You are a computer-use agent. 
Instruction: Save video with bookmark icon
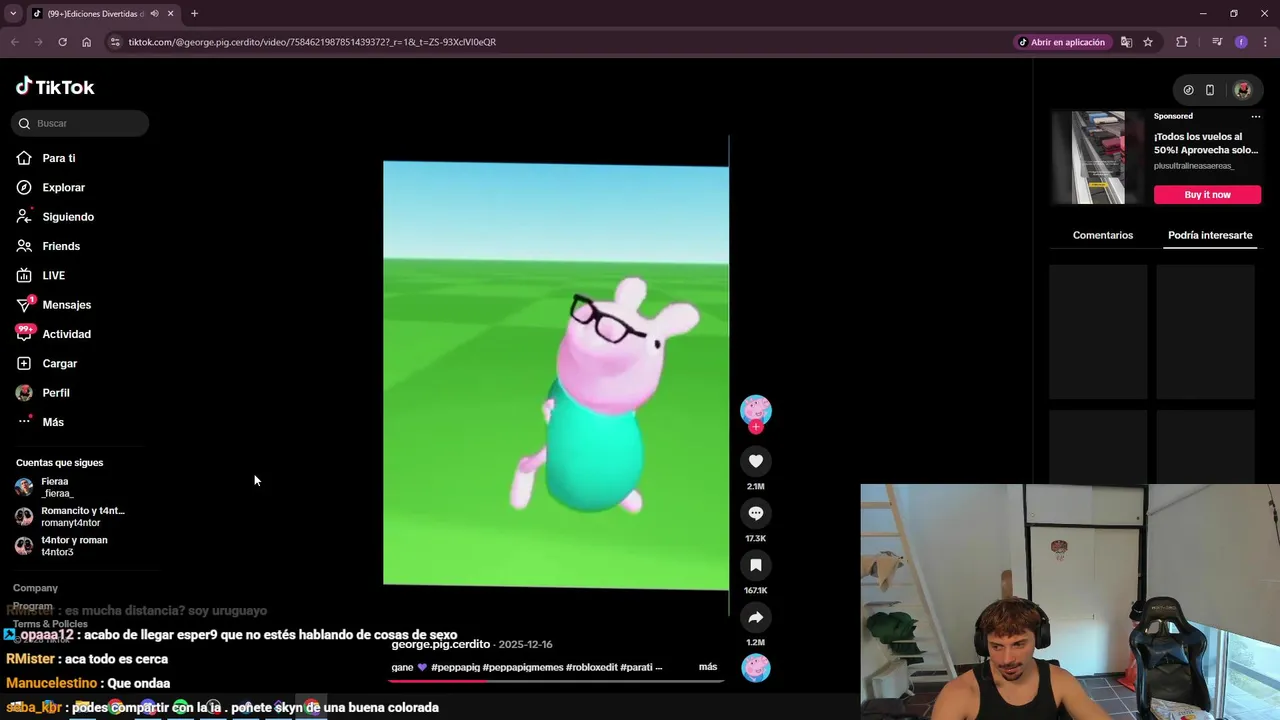(756, 565)
